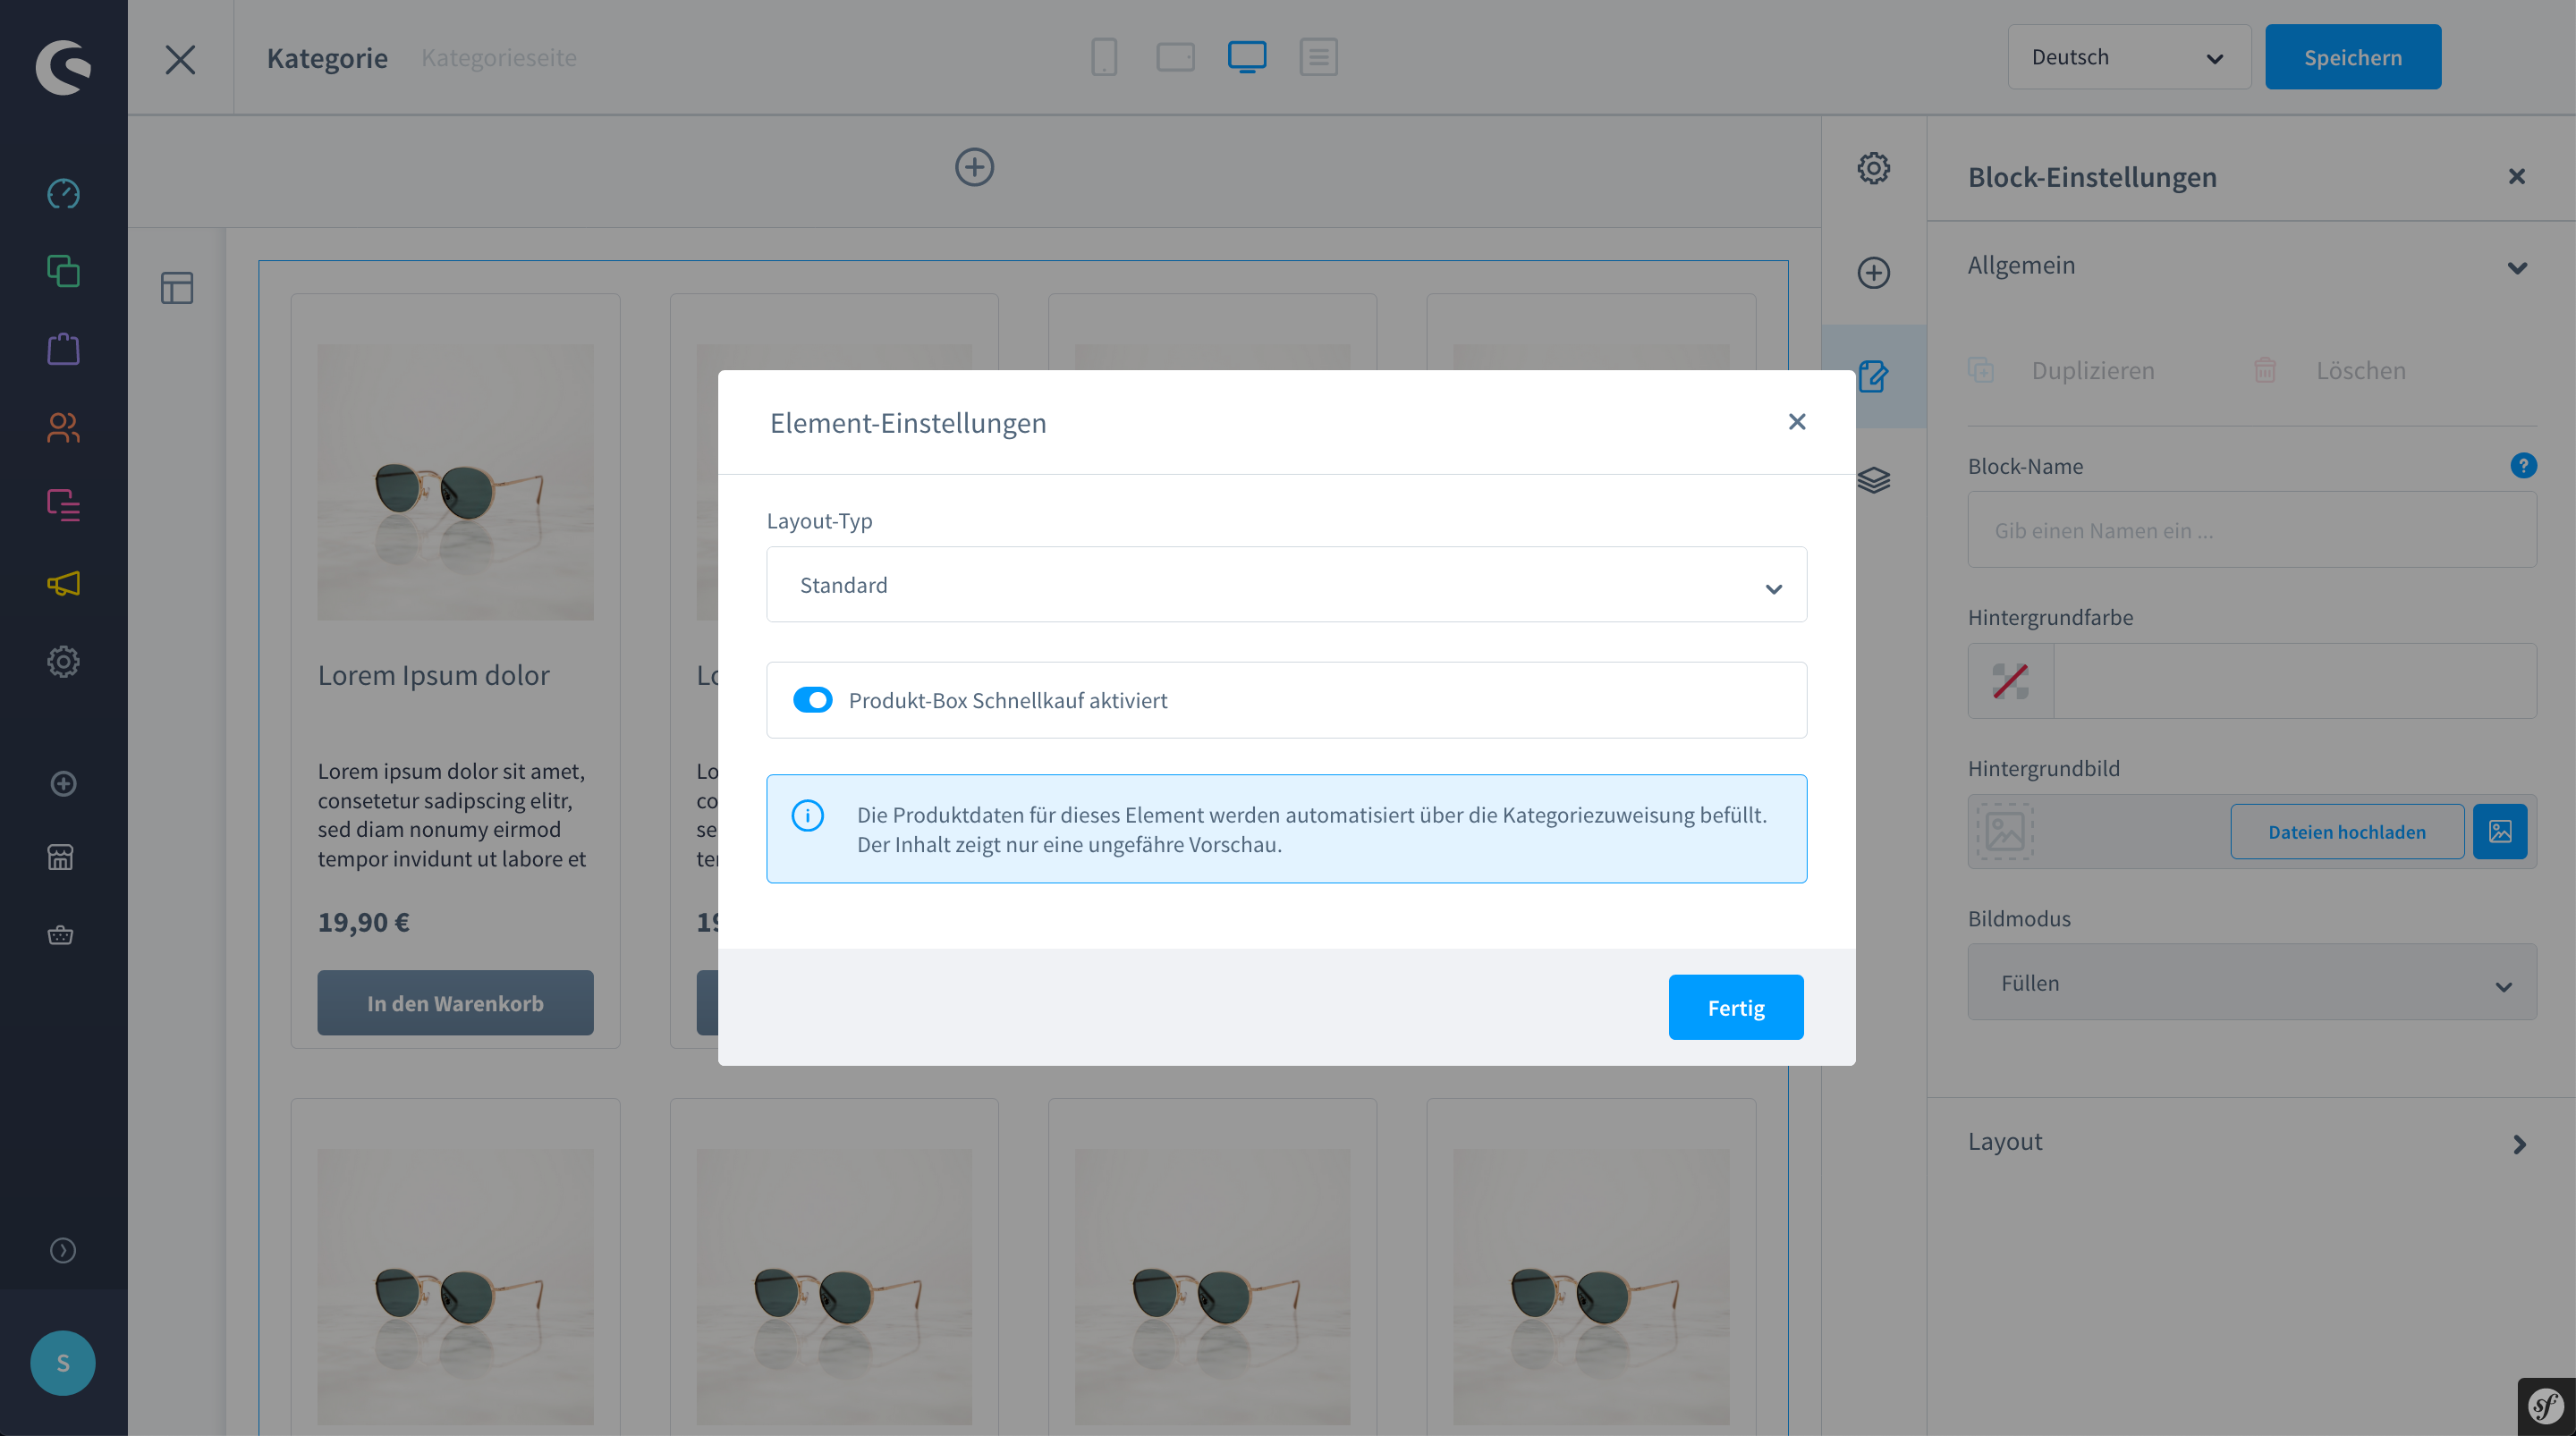Screen dimensions: 2576x1436
Task: Open the Marketing megaphone icon
Action: (63, 583)
